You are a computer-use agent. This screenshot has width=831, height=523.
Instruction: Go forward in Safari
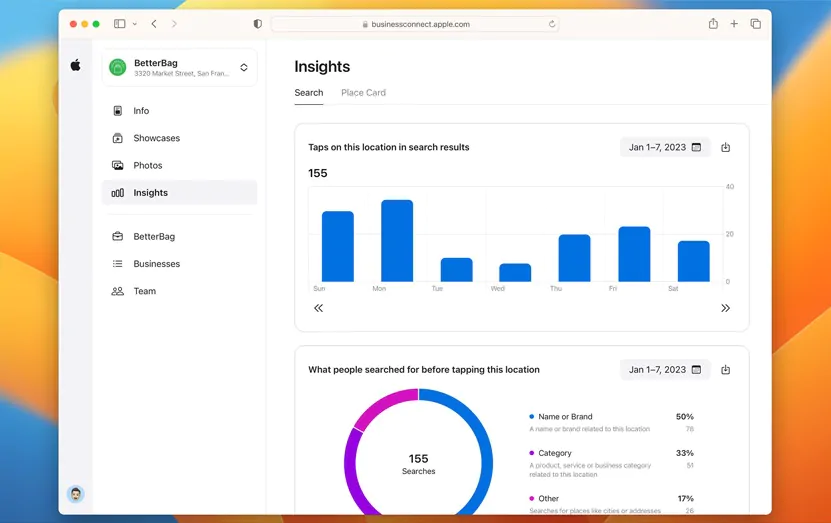pyautogui.click(x=174, y=24)
